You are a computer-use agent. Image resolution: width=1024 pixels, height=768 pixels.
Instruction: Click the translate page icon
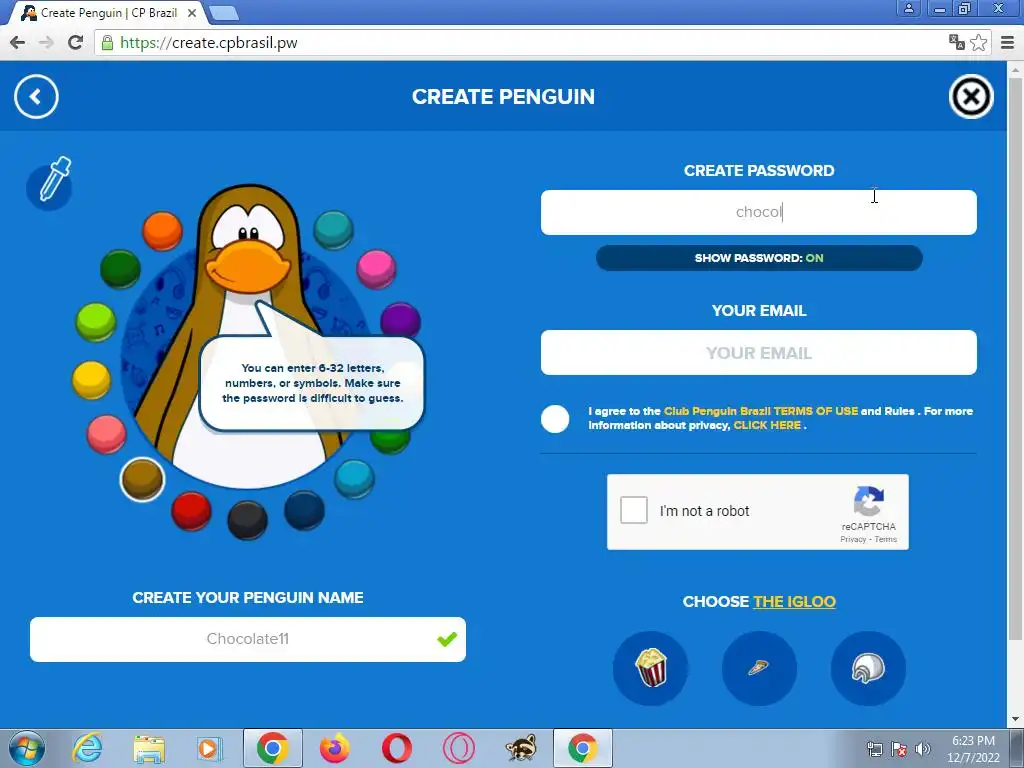point(957,42)
